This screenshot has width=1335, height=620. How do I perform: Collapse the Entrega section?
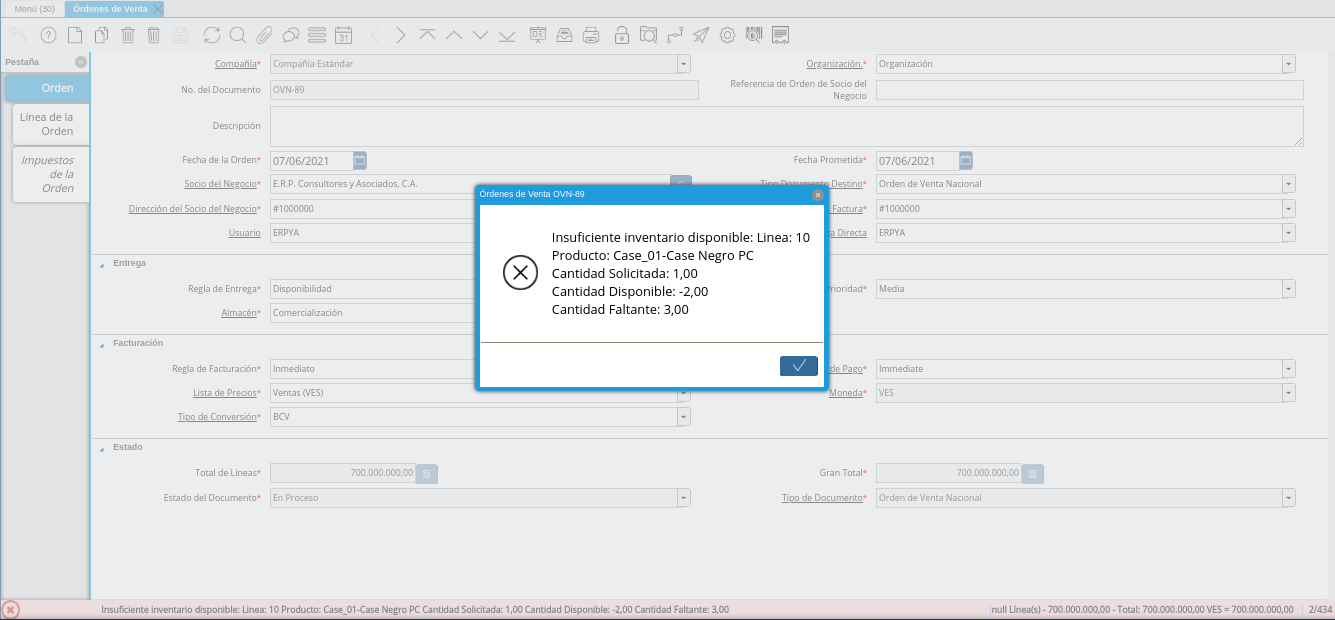pos(101,264)
